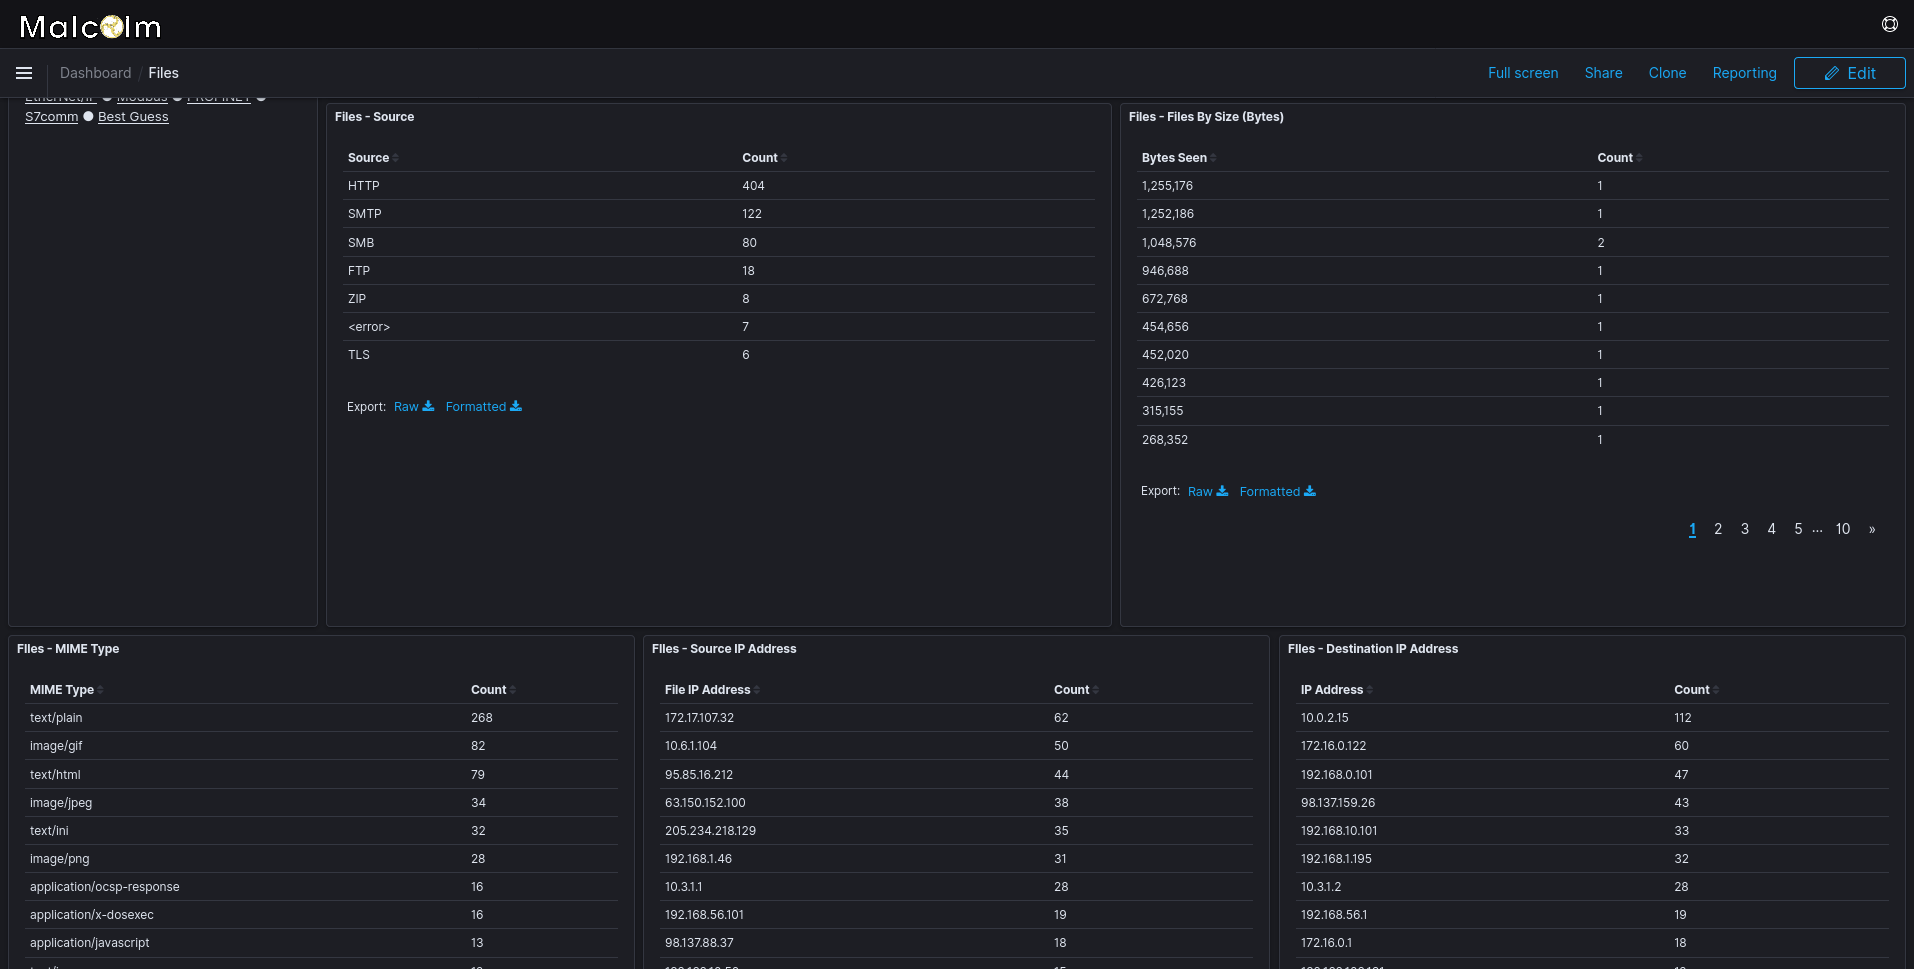The height and width of the screenshot is (969, 1914).
Task: Click the ZIP source row
Action: (719, 299)
